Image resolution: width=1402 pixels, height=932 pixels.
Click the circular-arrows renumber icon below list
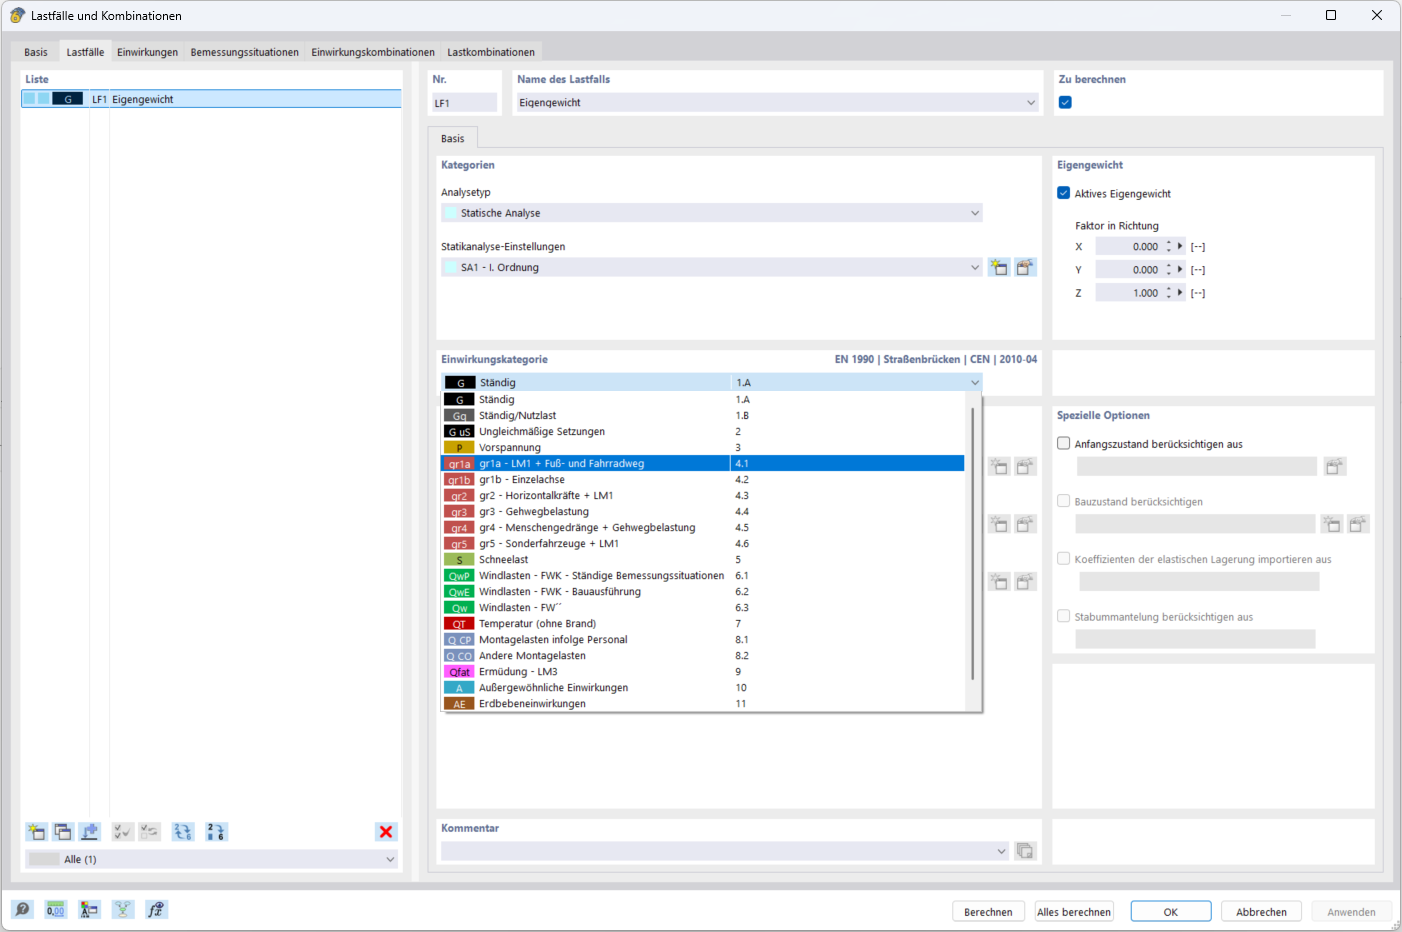click(x=183, y=832)
